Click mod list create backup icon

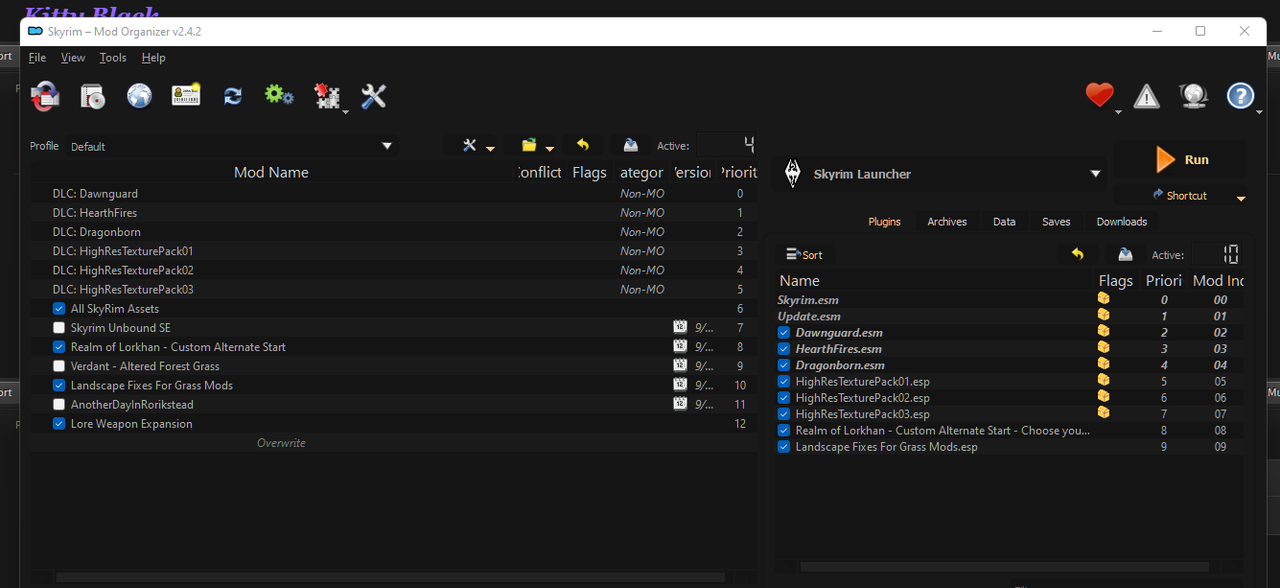coord(630,146)
